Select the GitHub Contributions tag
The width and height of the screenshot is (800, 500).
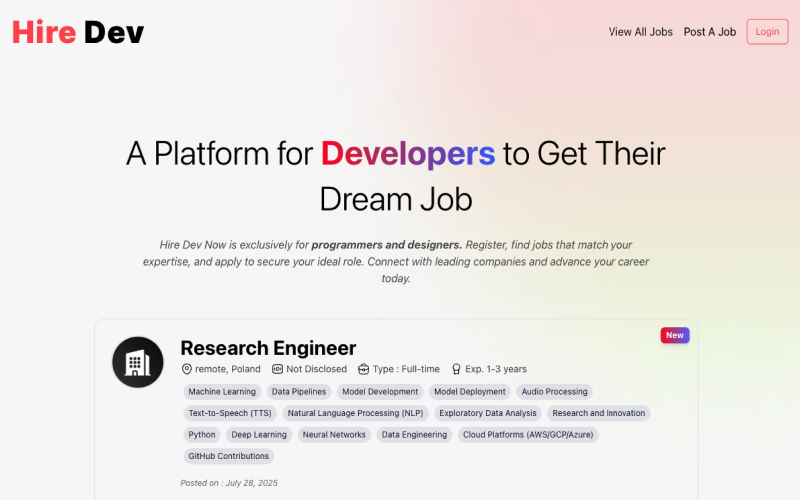click(x=228, y=456)
